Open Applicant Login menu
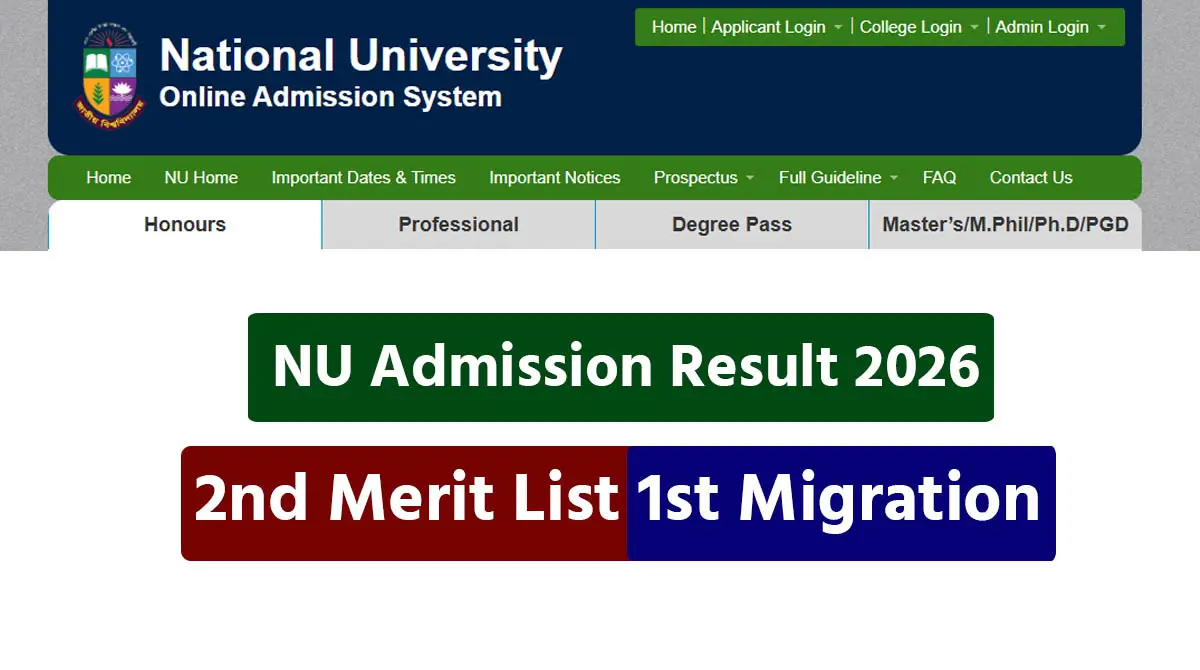 click(x=768, y=27)
